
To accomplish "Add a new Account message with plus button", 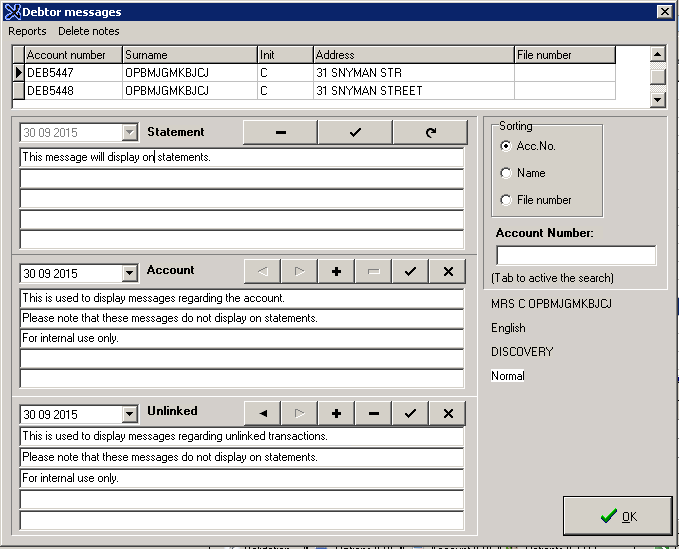I will click(336, 271).
